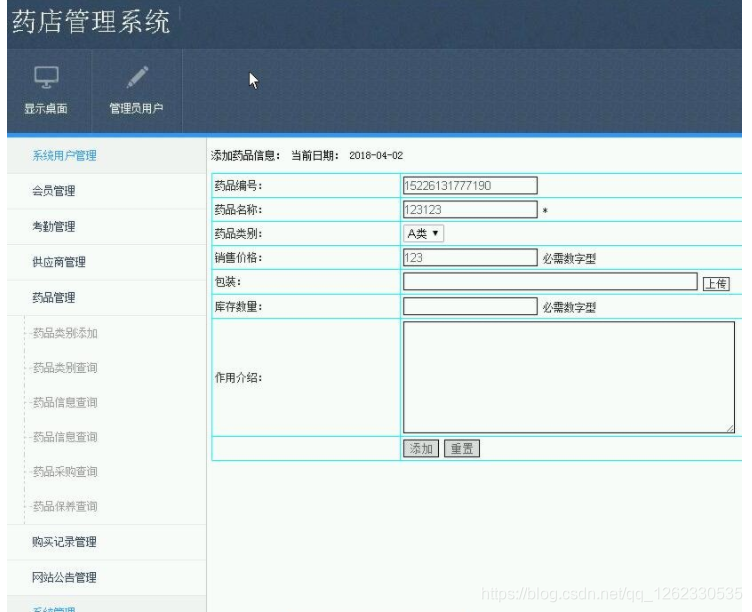
Task: Select the 药品保养查询 submenu item
Action: point(65,506)
